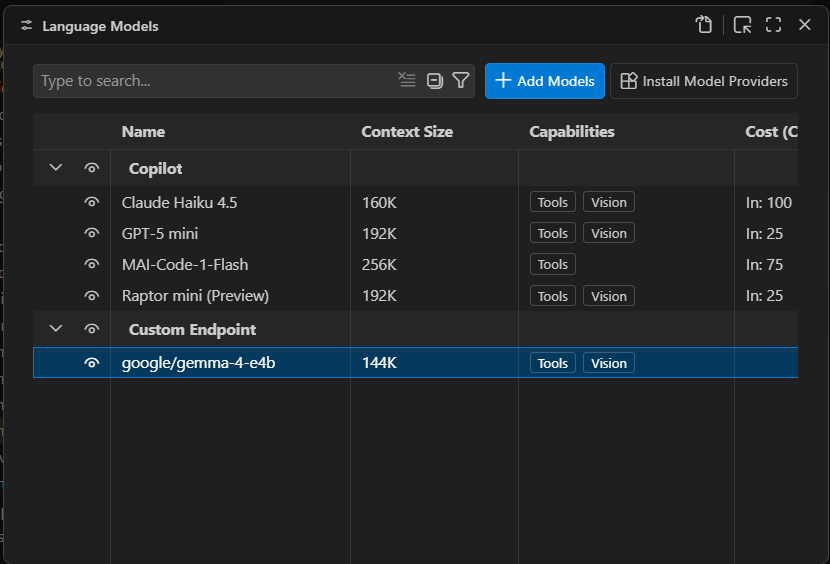The width and height of the screenshot is (830, 564).
Task: Select the google/gemma-4-e4b model name
Action: 199,363
